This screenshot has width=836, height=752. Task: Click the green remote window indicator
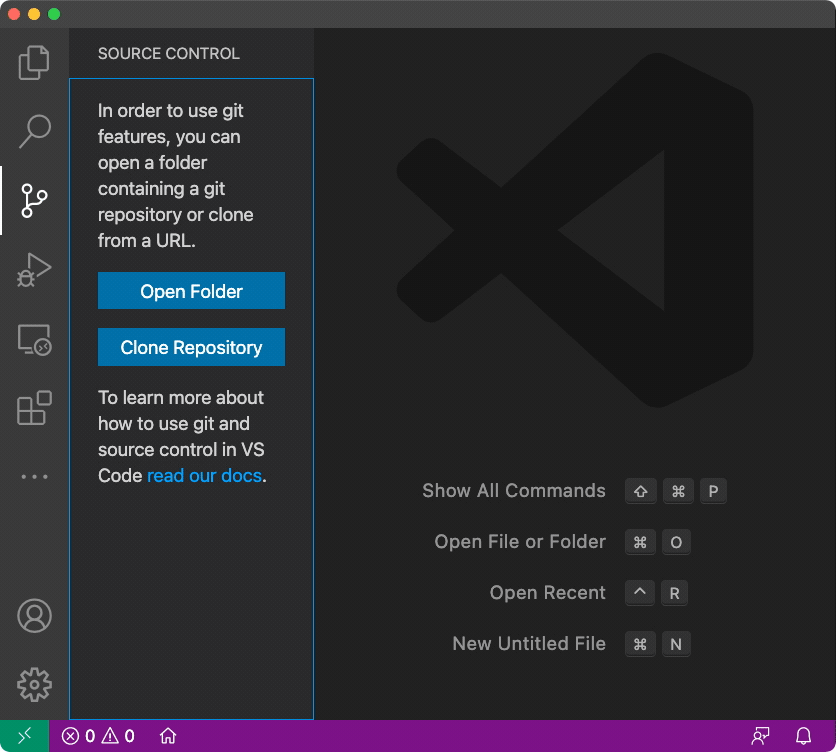pyautogui.click(x=25, y=736)
